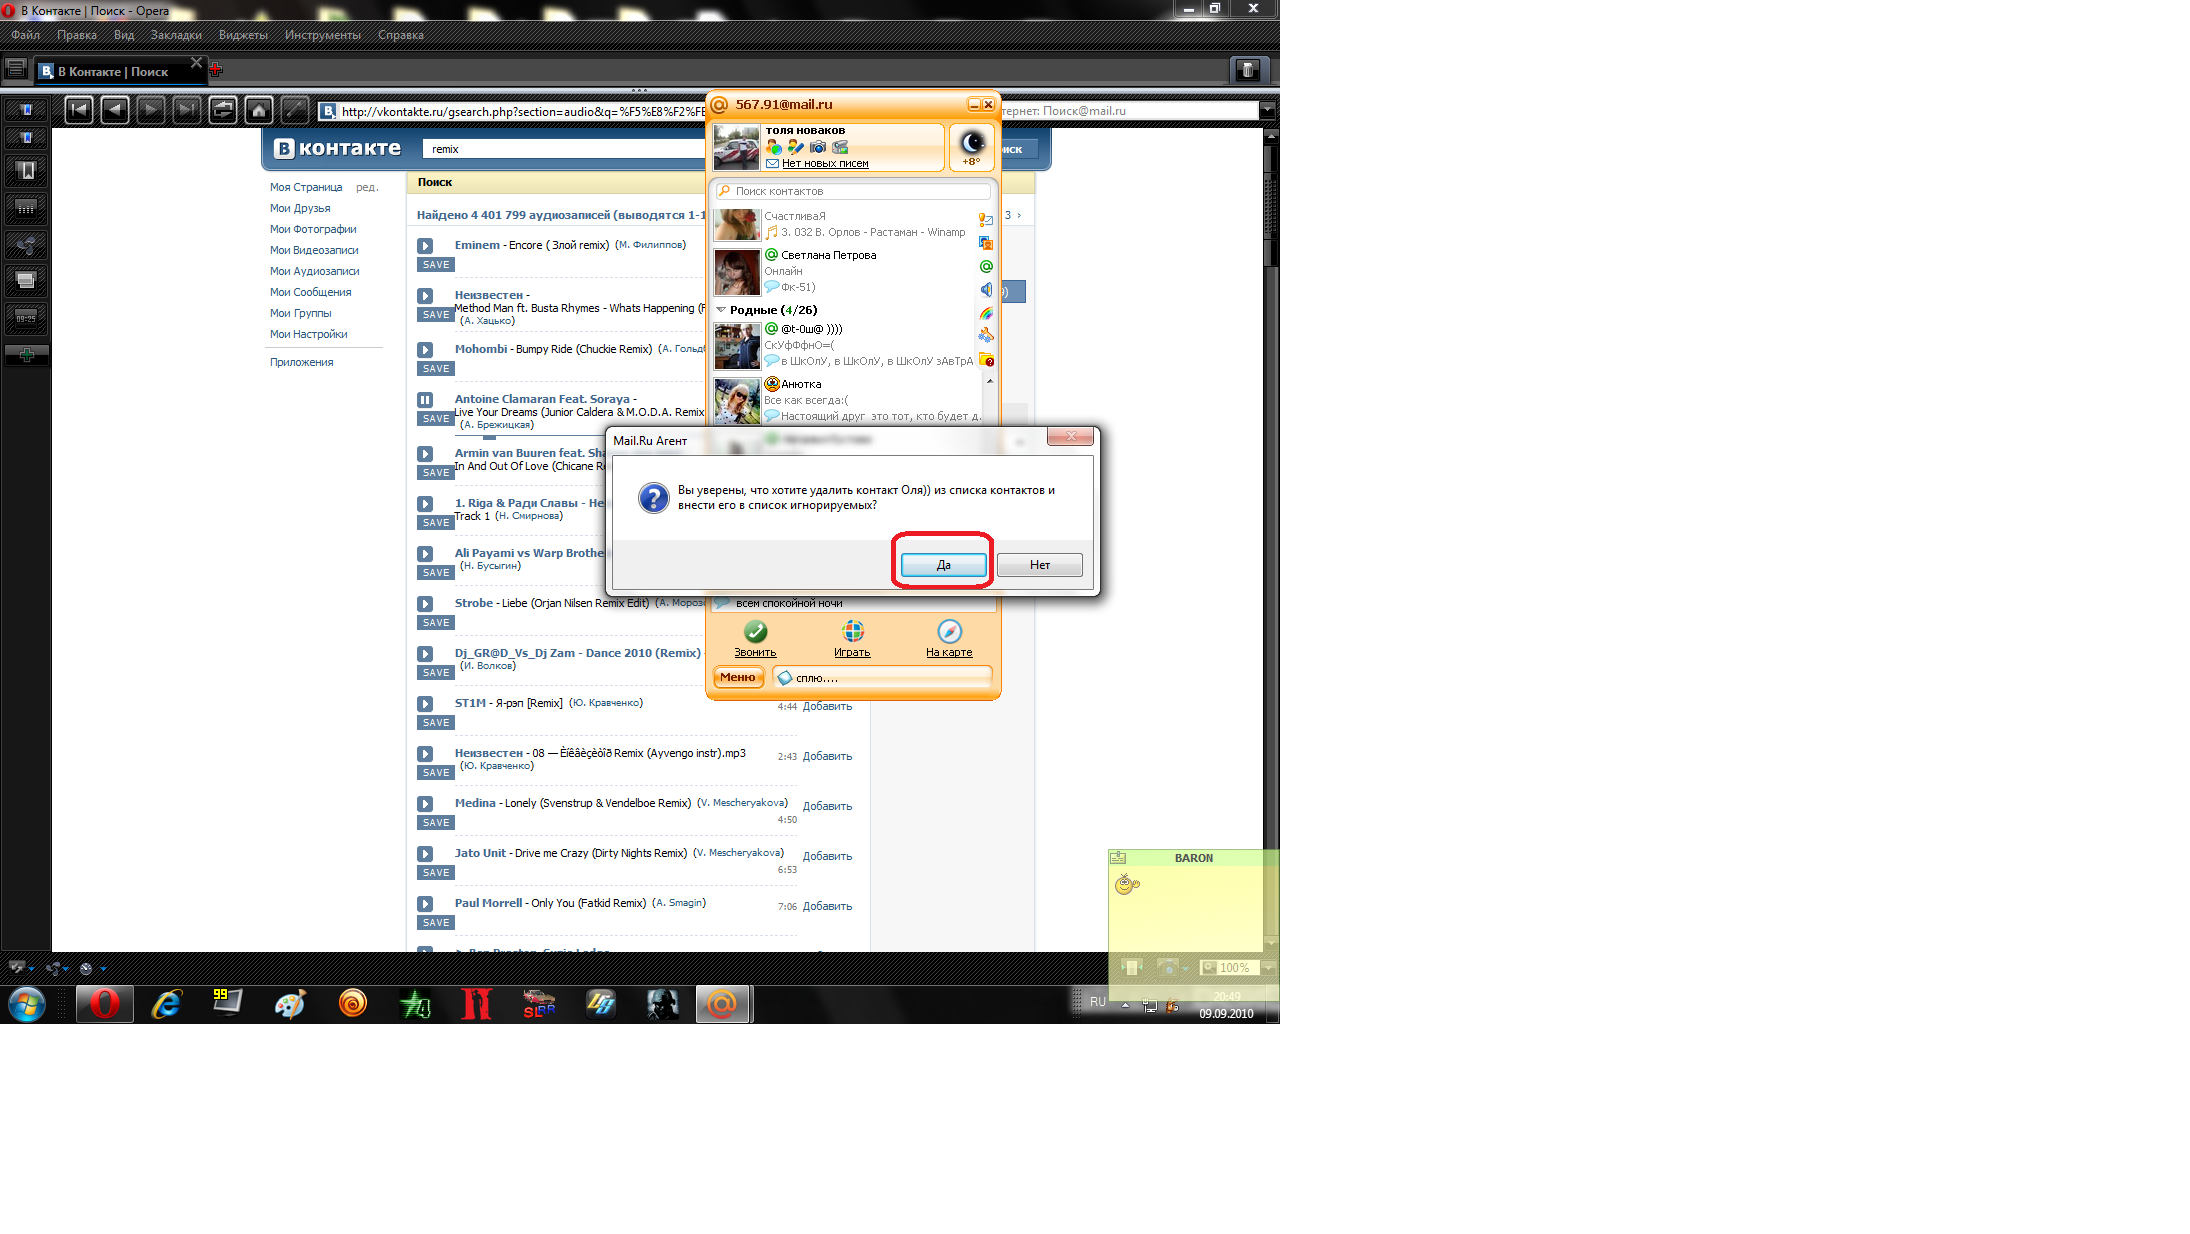
Task: Open the Opera search field dropdown arrow
Action: (x=1267, y=110)
